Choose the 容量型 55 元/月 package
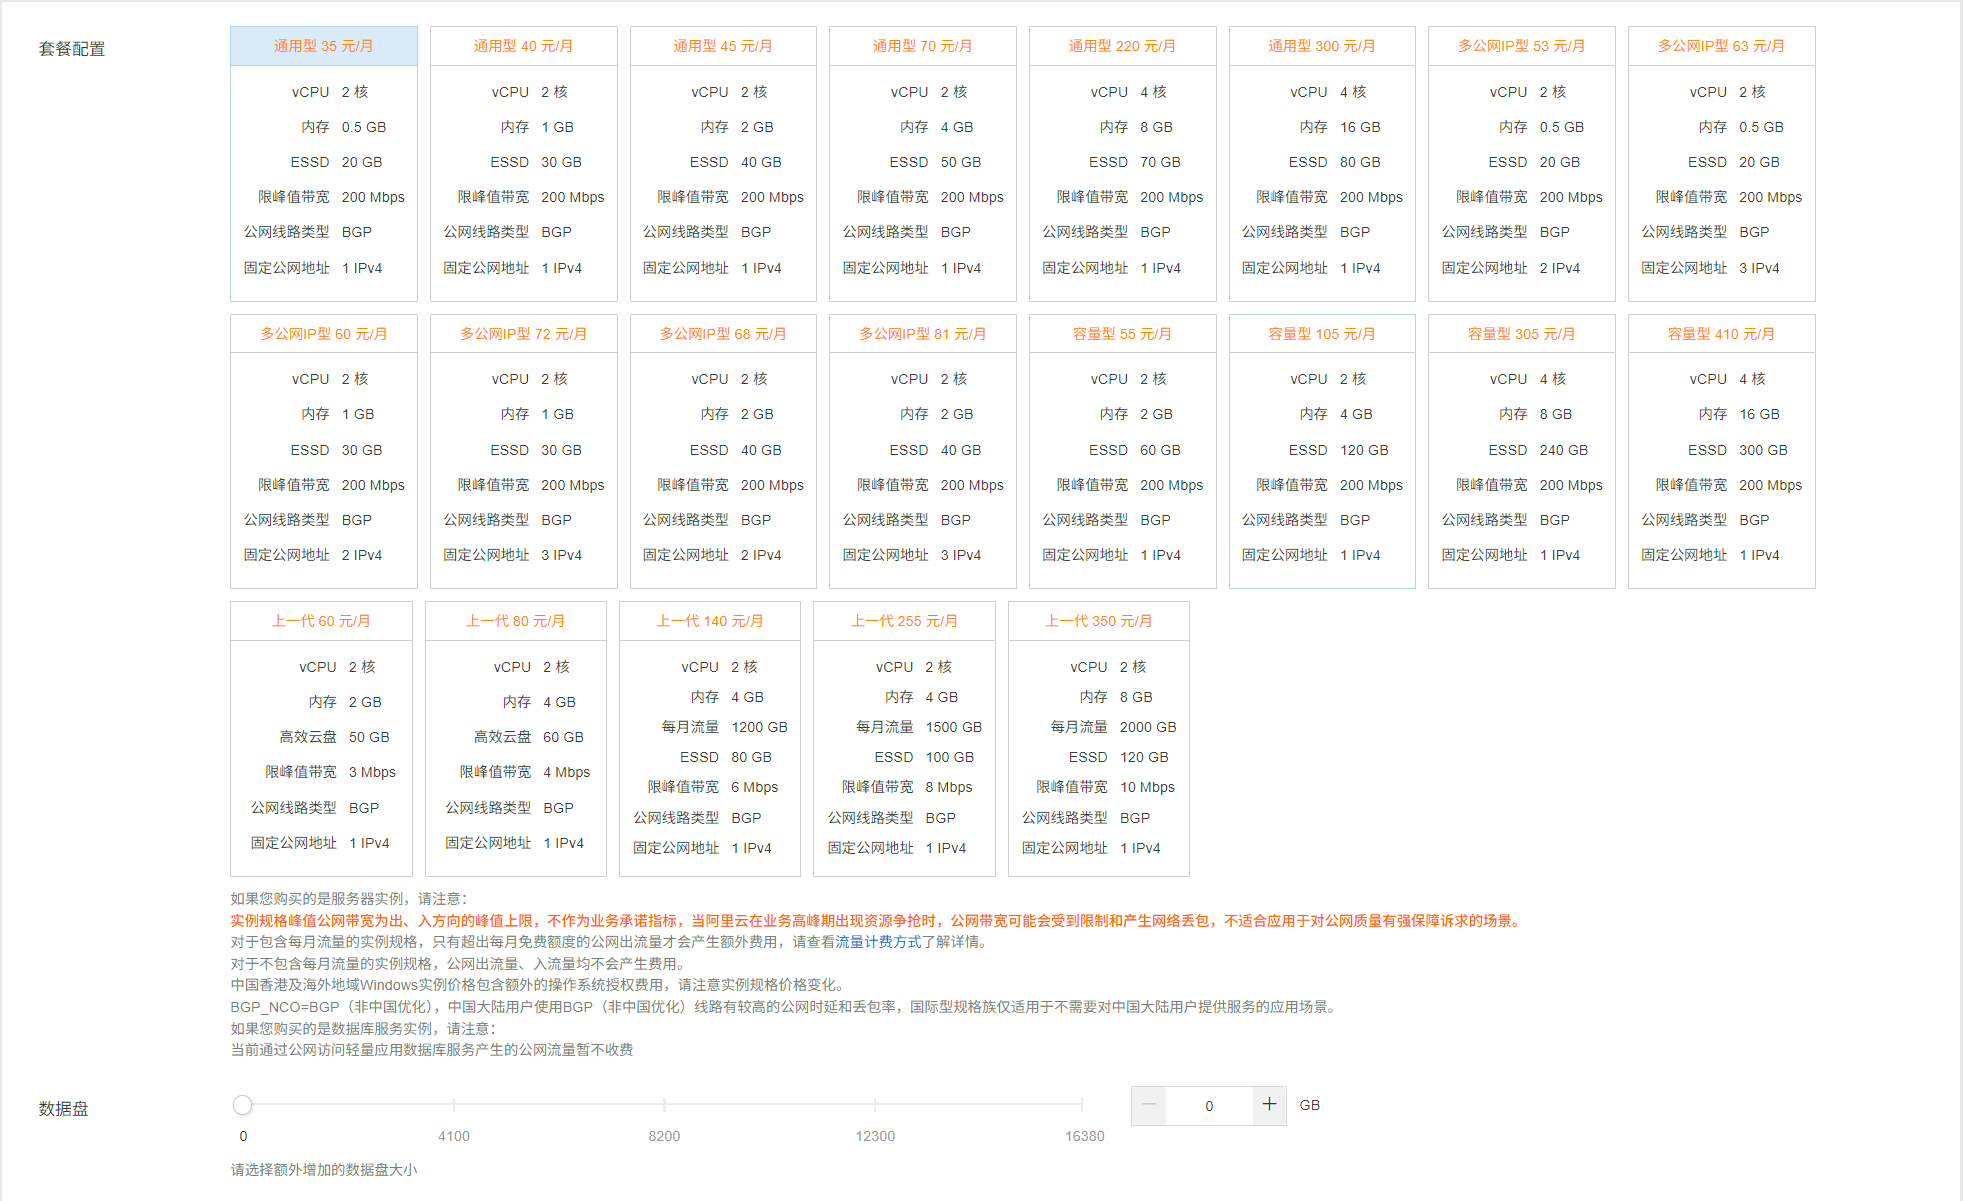 tap(1121, 334)
